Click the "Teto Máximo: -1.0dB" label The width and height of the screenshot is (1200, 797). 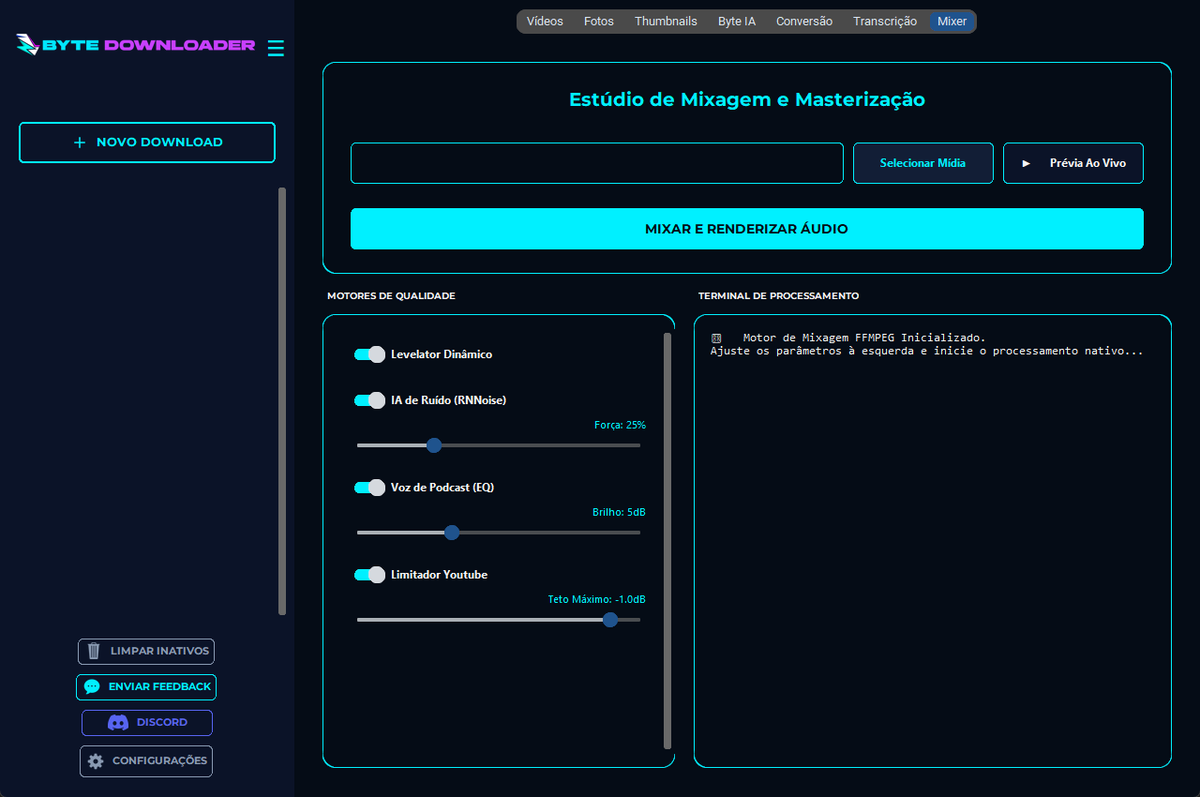tap(597, 599)
